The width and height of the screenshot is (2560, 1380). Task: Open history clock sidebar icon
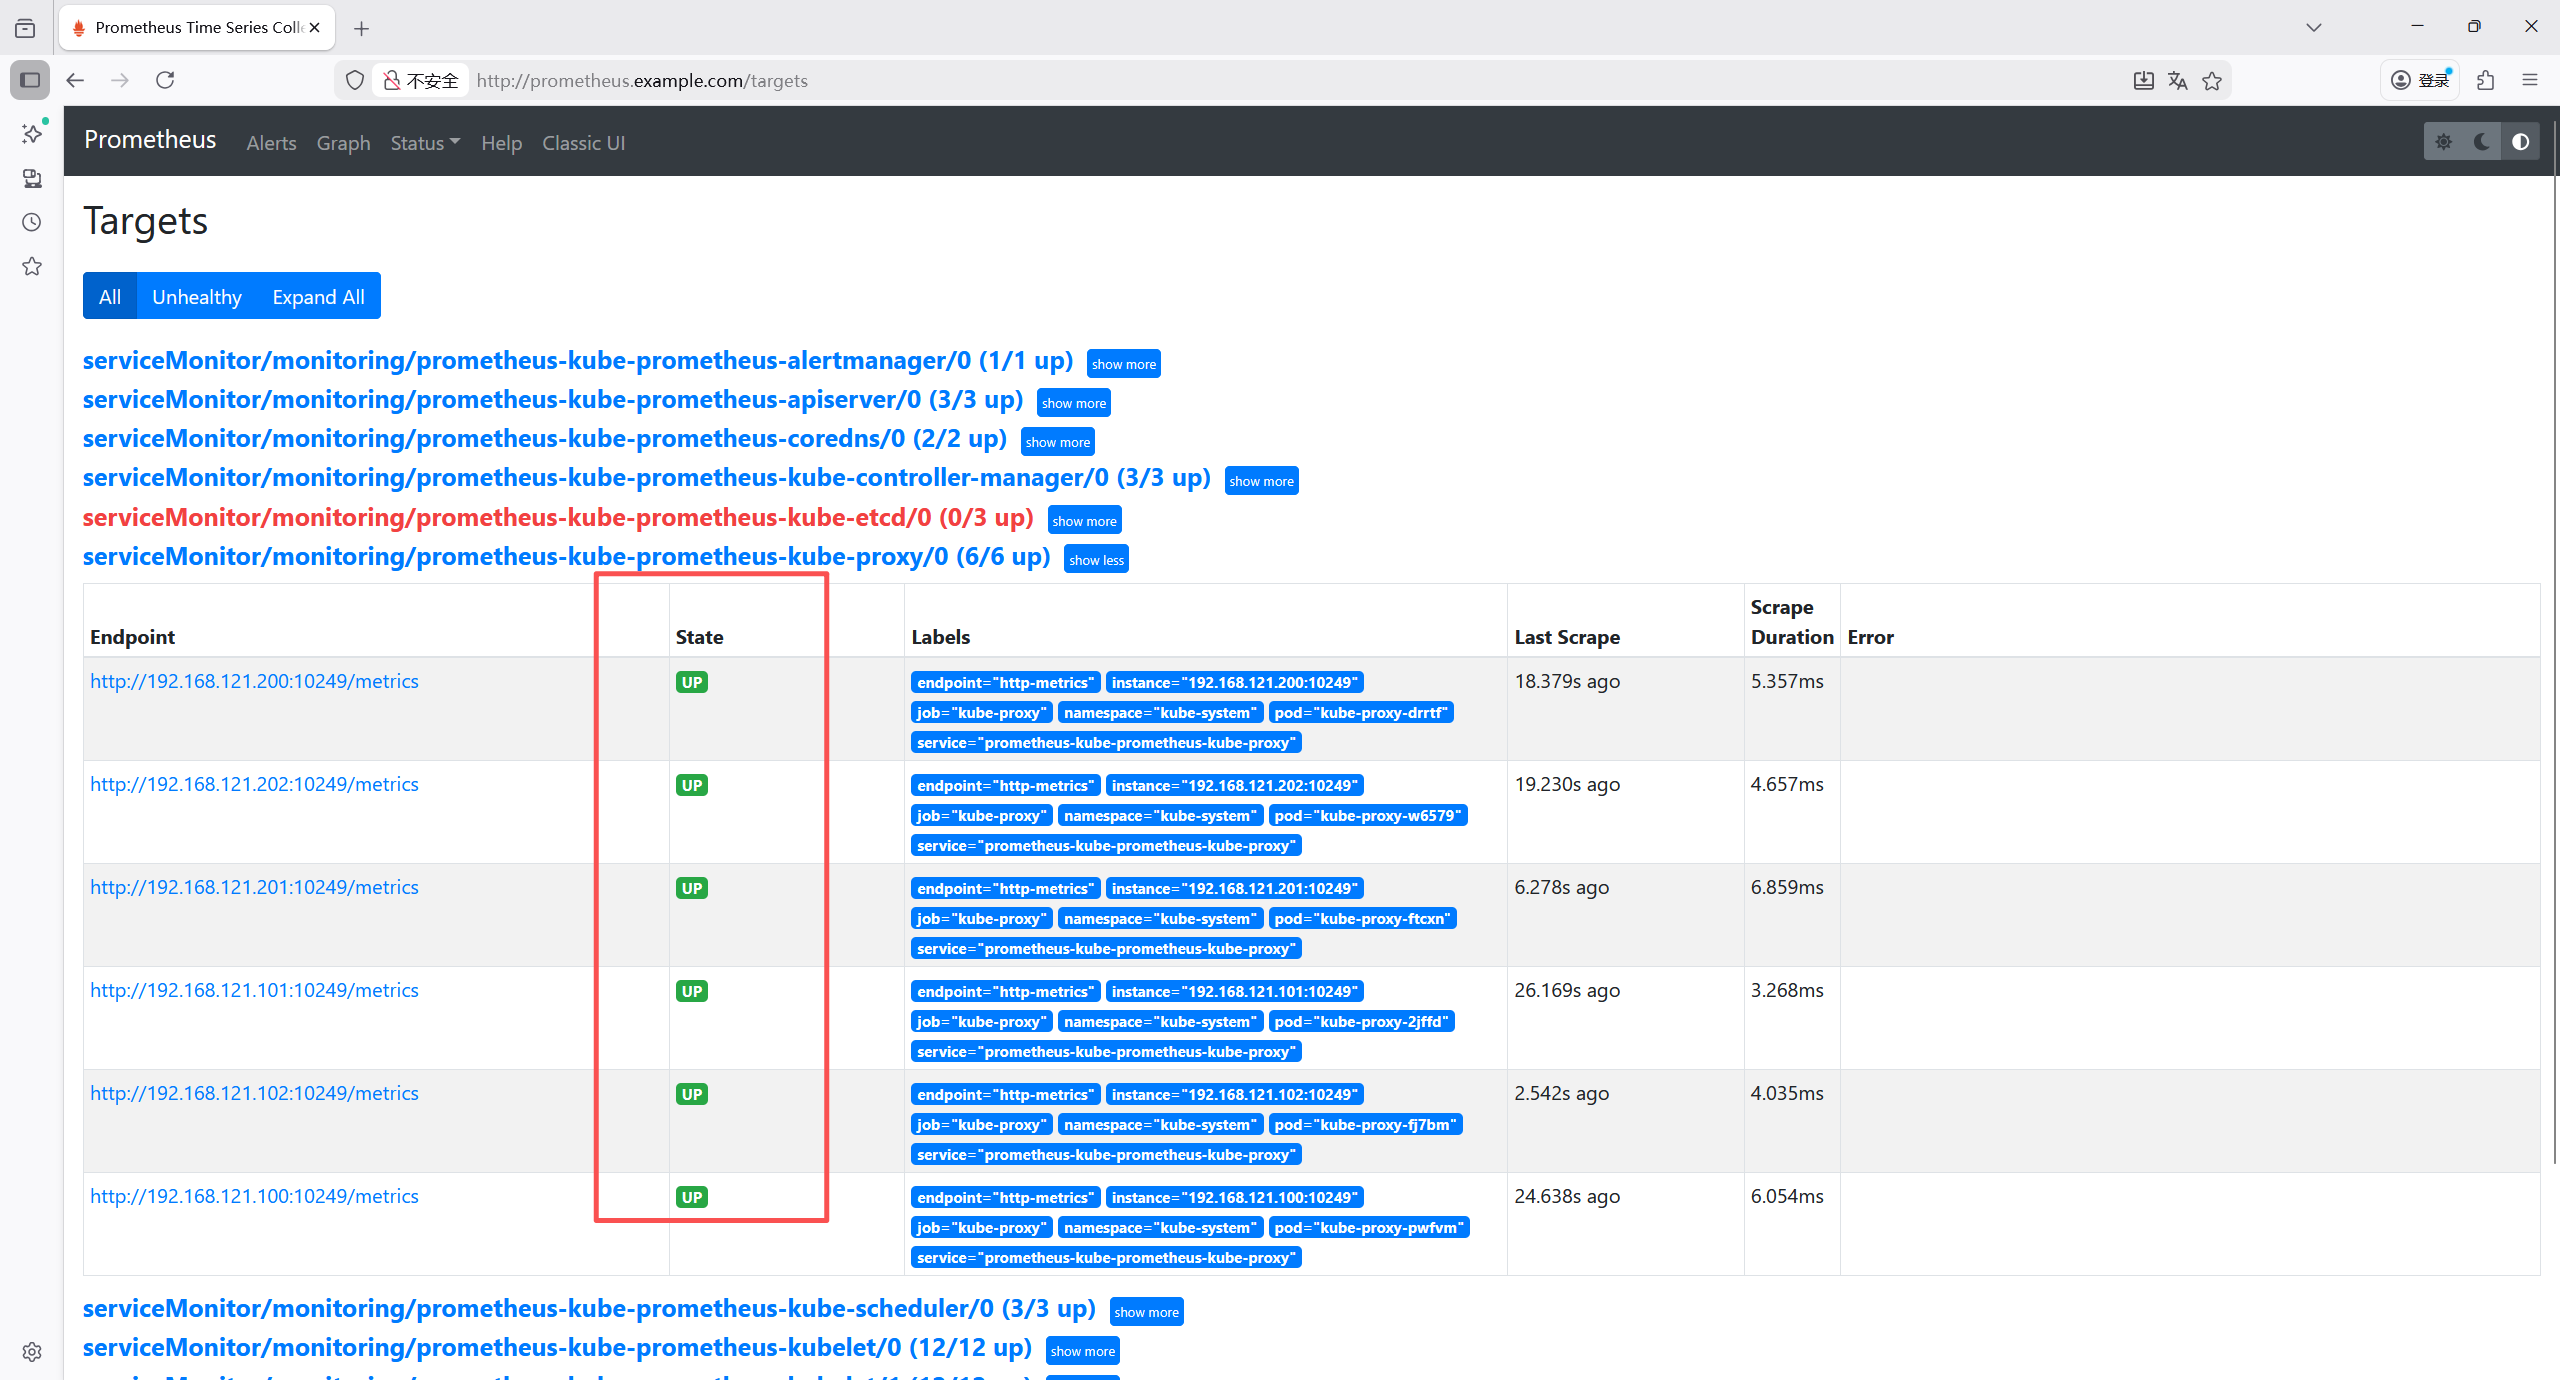pyautogui.click(x=32, y=222)
